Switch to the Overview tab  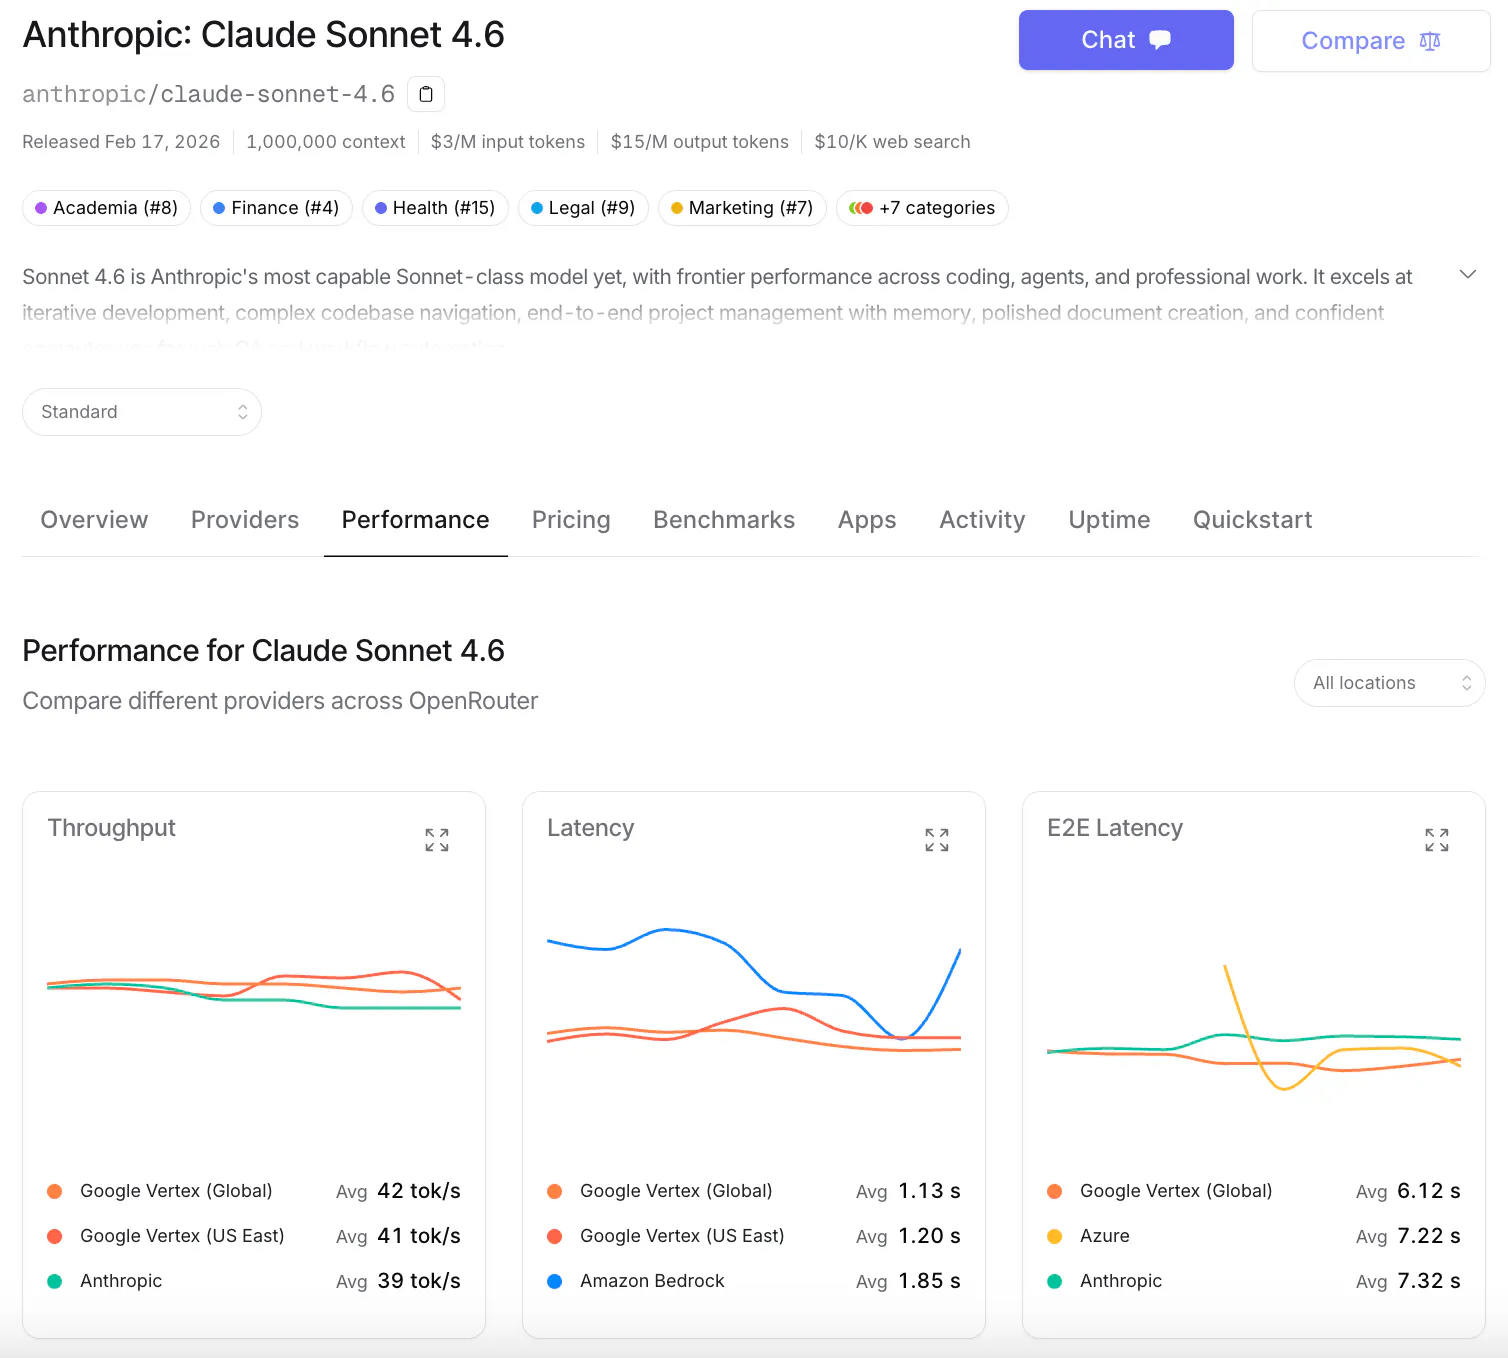[94, 520]
